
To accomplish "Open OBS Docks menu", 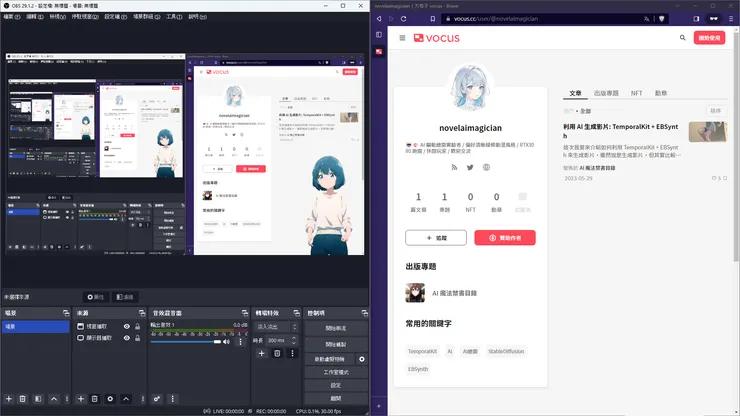I will click(85, 17).
